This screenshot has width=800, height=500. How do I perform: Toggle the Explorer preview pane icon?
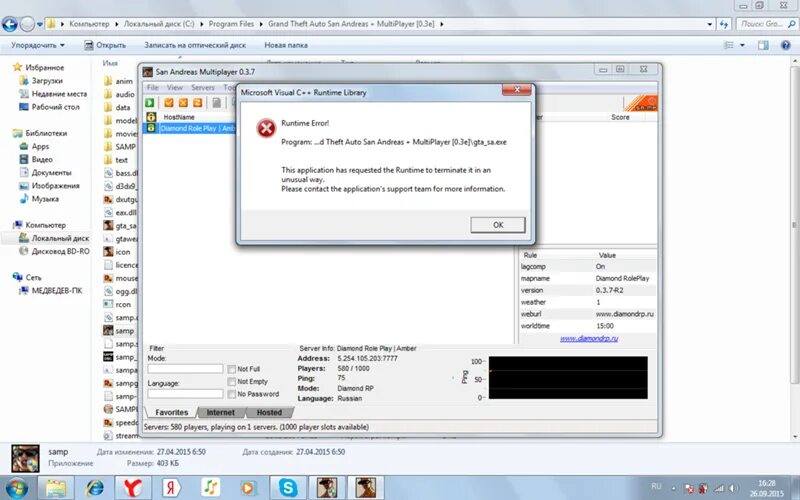coord(763,45)
